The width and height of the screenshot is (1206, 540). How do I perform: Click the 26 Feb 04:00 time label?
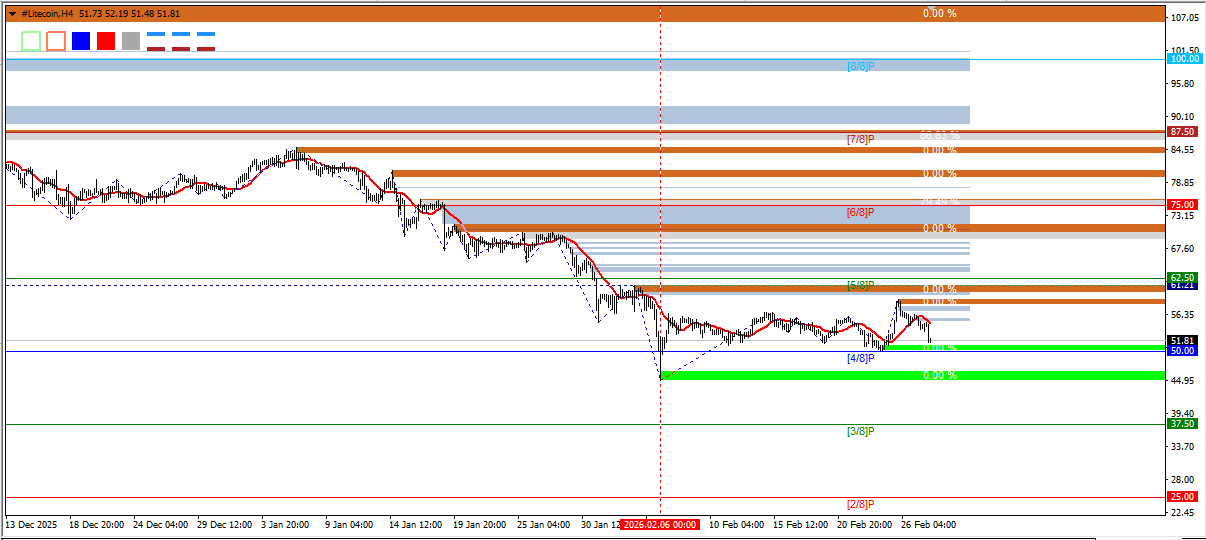point(928,525)
